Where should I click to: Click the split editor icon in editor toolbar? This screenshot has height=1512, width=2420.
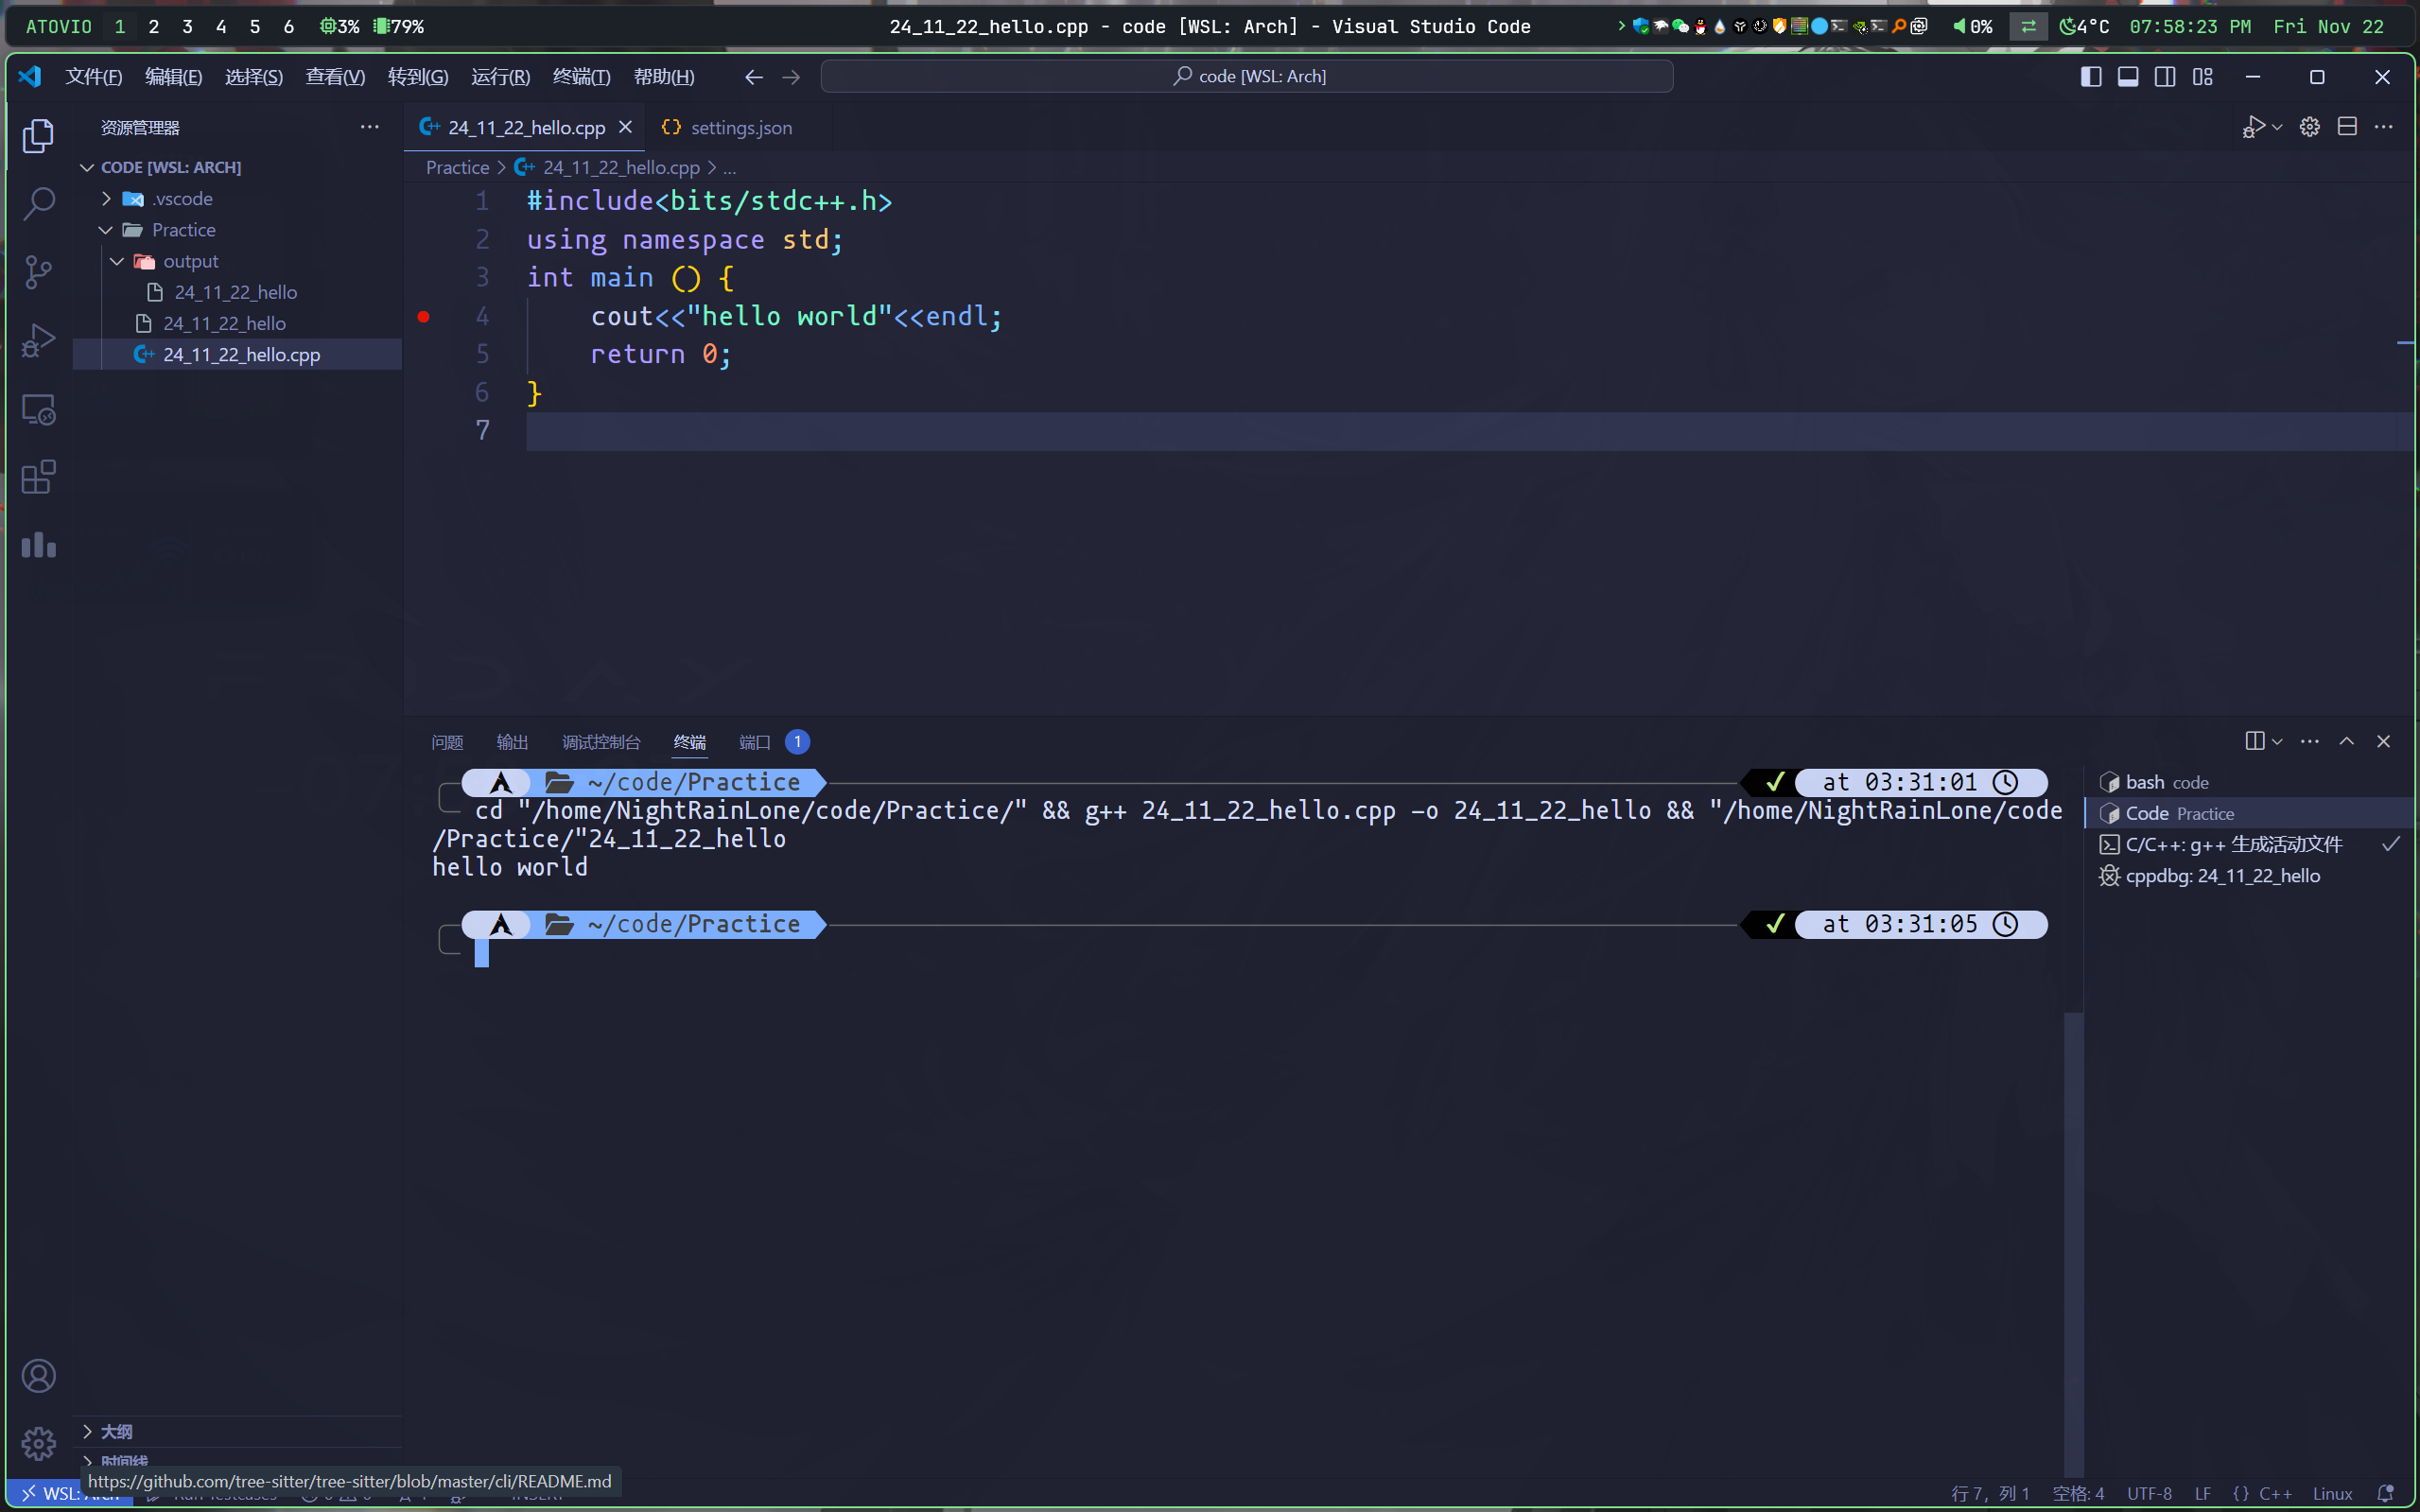(x=2347, y=127)
